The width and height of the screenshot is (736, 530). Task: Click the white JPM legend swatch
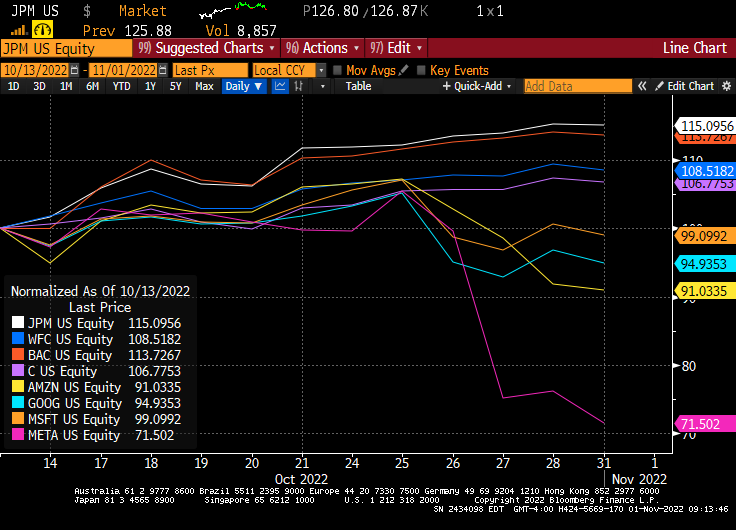pyautogui.click(x=18, y=323)
